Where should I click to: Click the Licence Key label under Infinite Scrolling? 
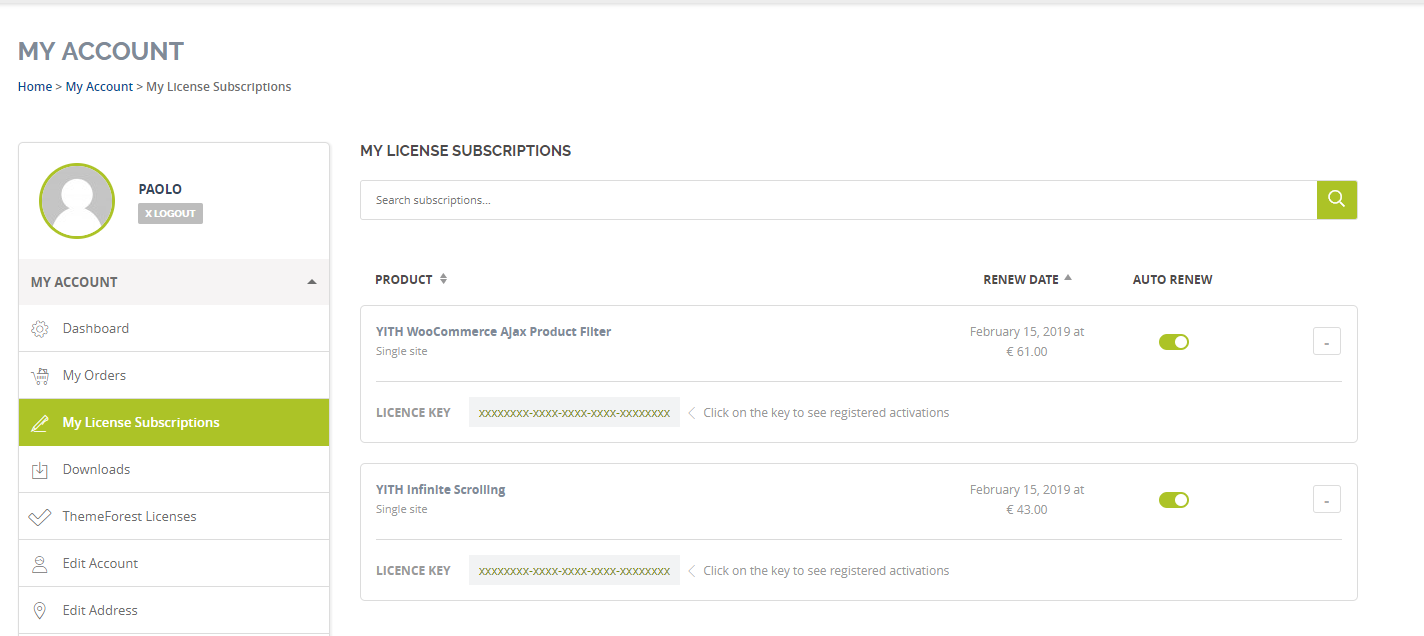coord(413,570)
